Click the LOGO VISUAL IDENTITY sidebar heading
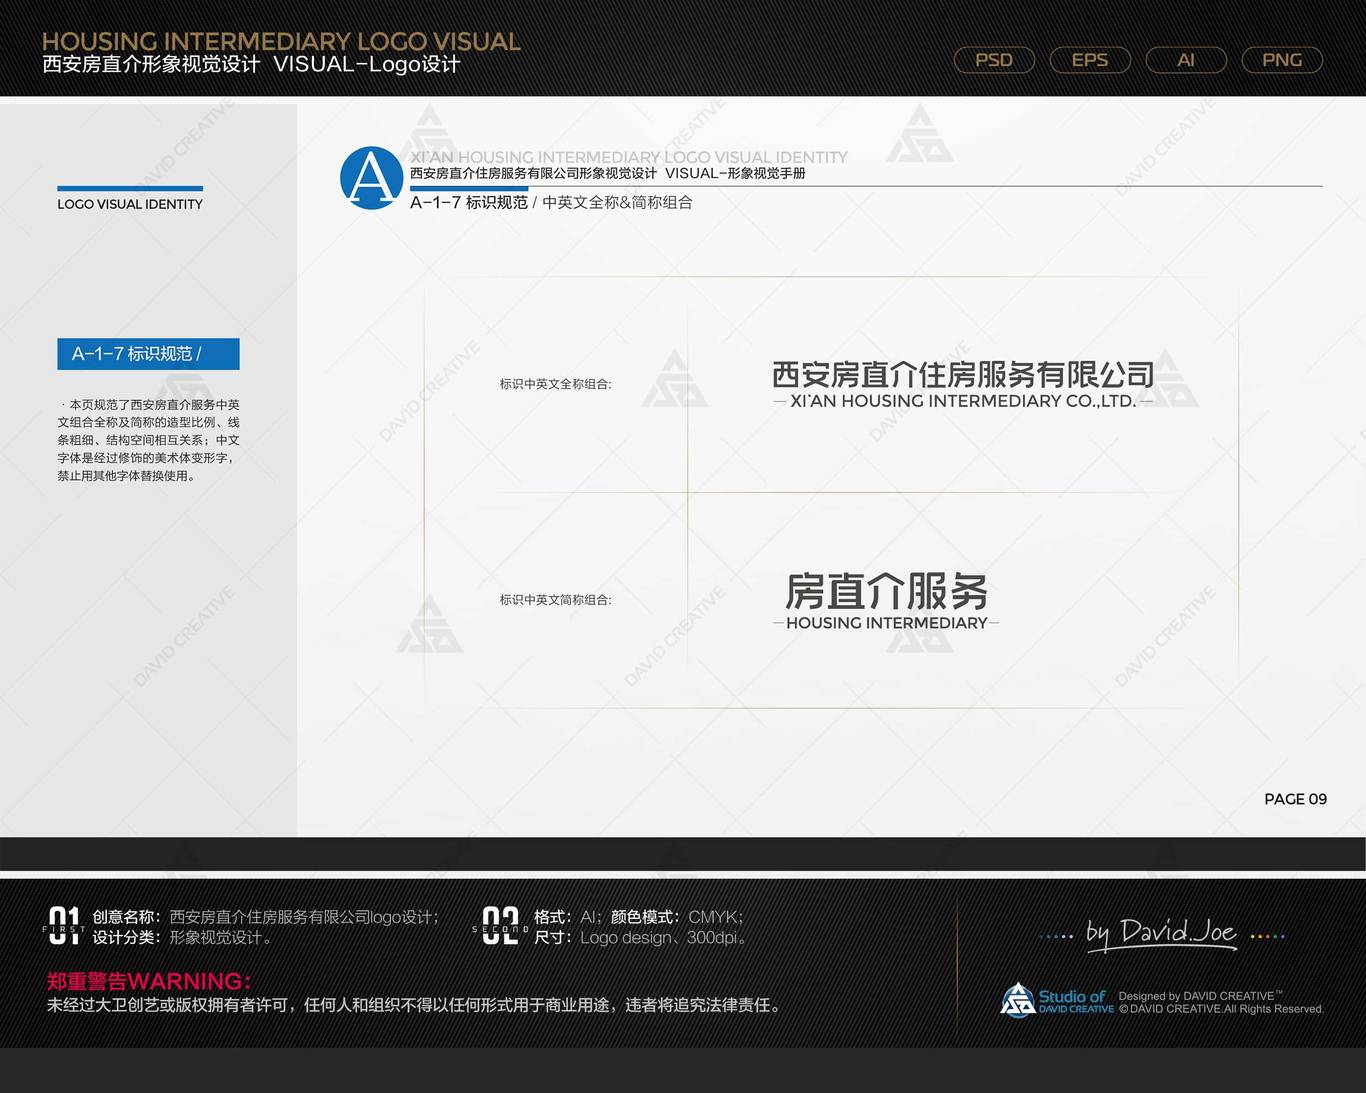1366x1093 pixels. tap(130, 204)
